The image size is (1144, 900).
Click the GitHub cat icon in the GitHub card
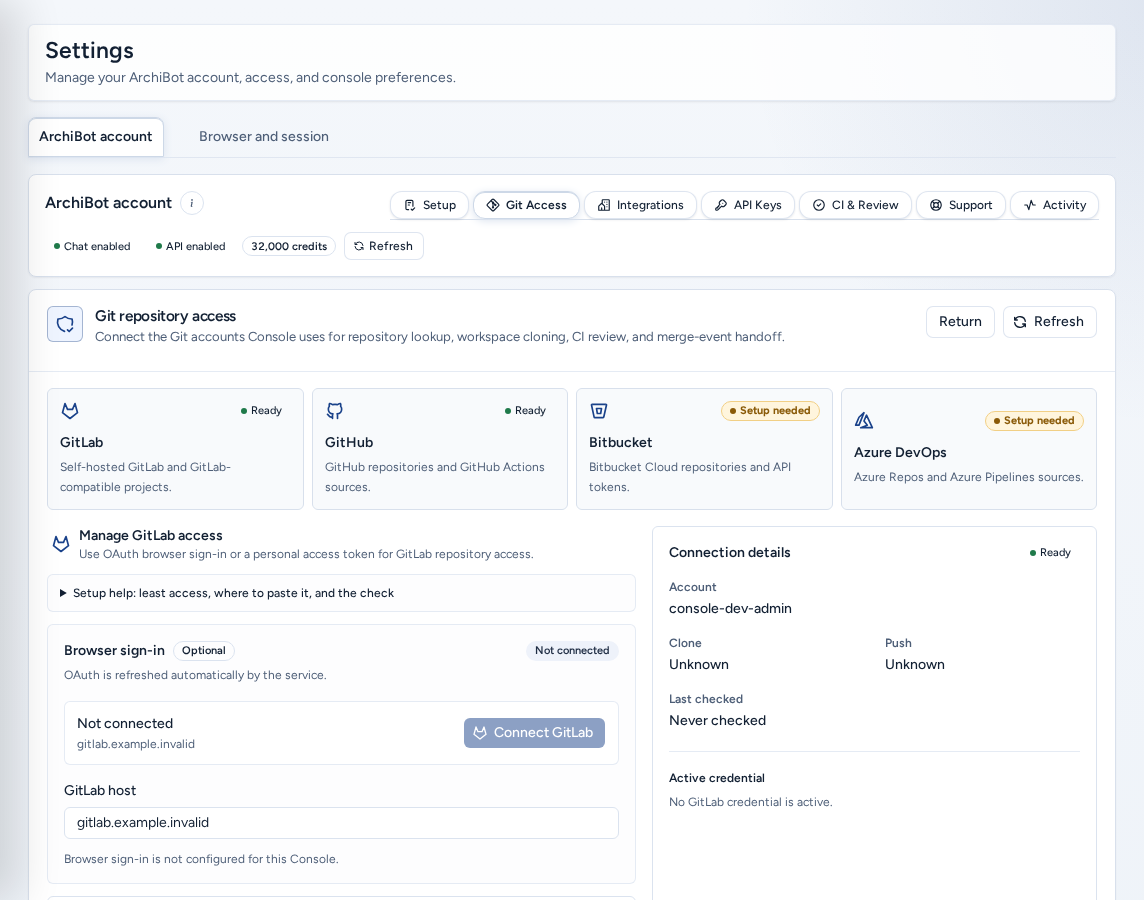[334, 411]
